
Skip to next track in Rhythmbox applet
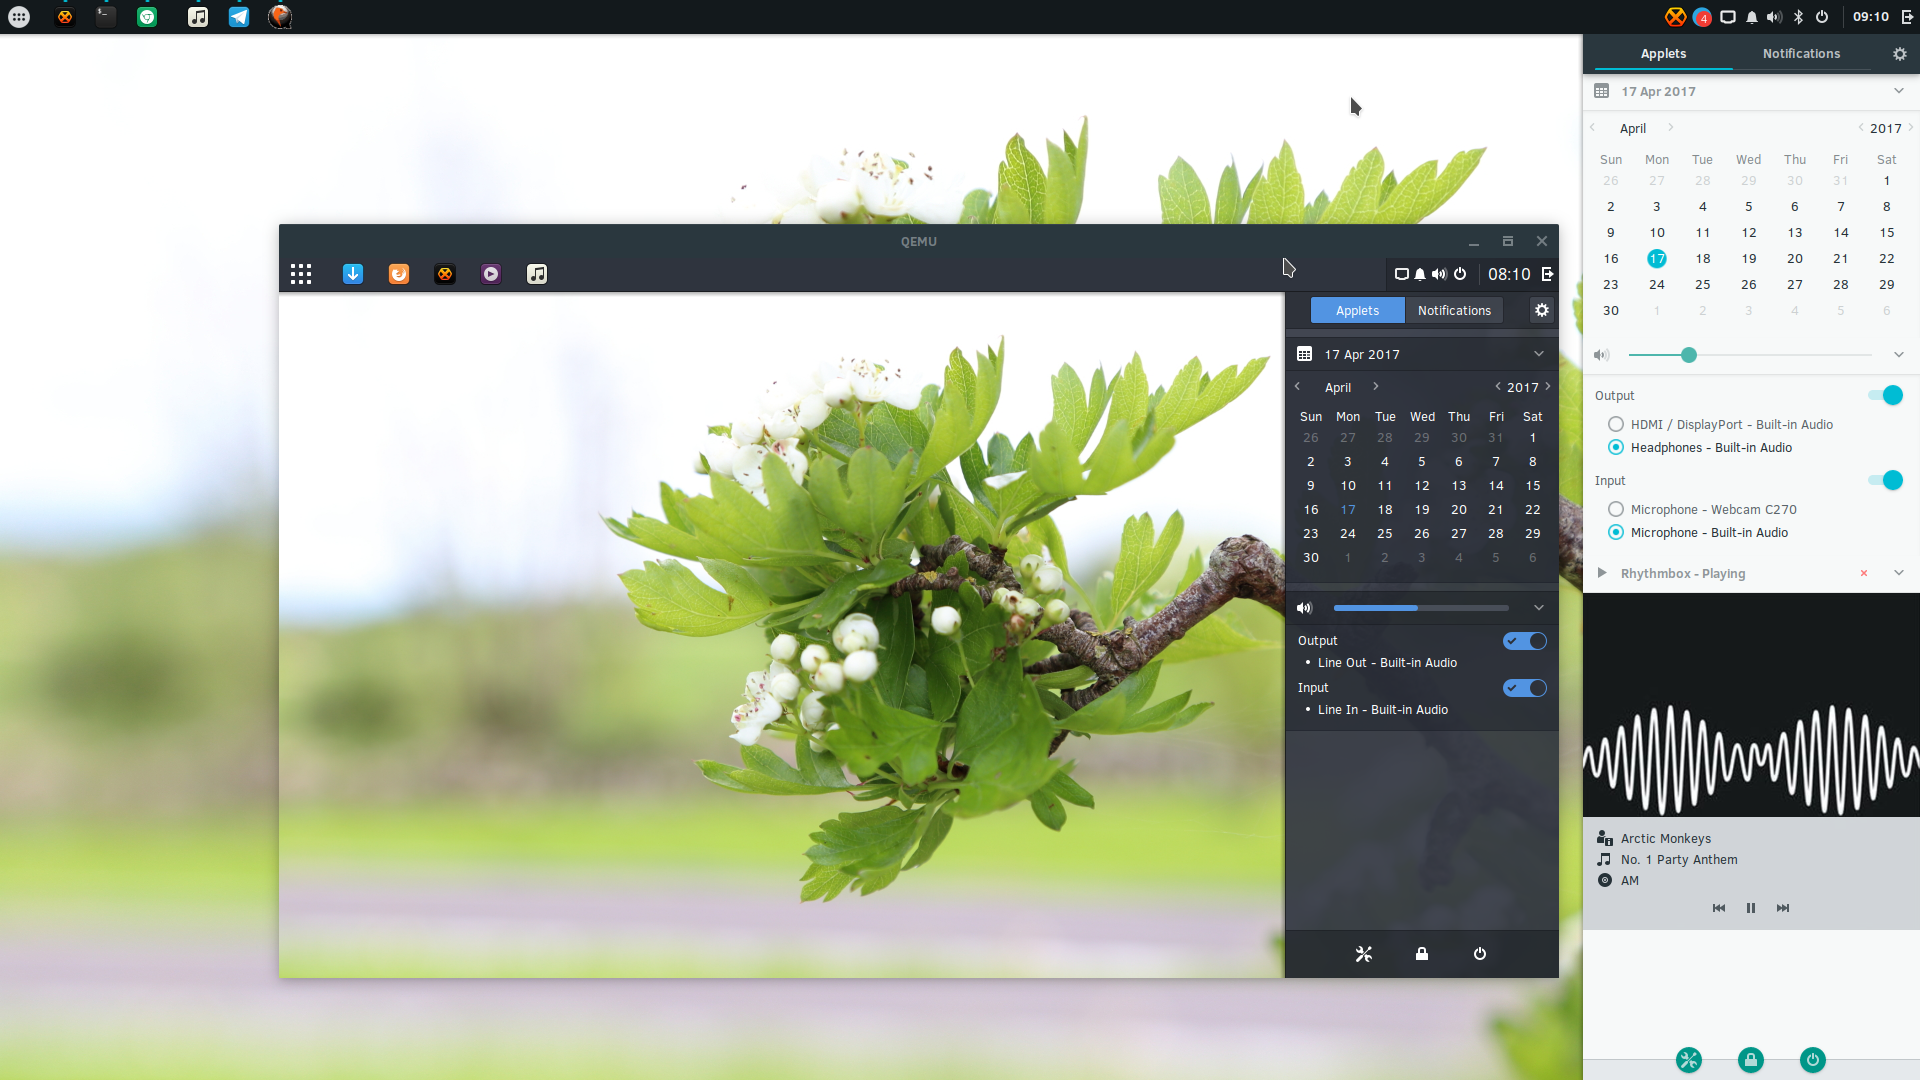(x=1783, y=908)
